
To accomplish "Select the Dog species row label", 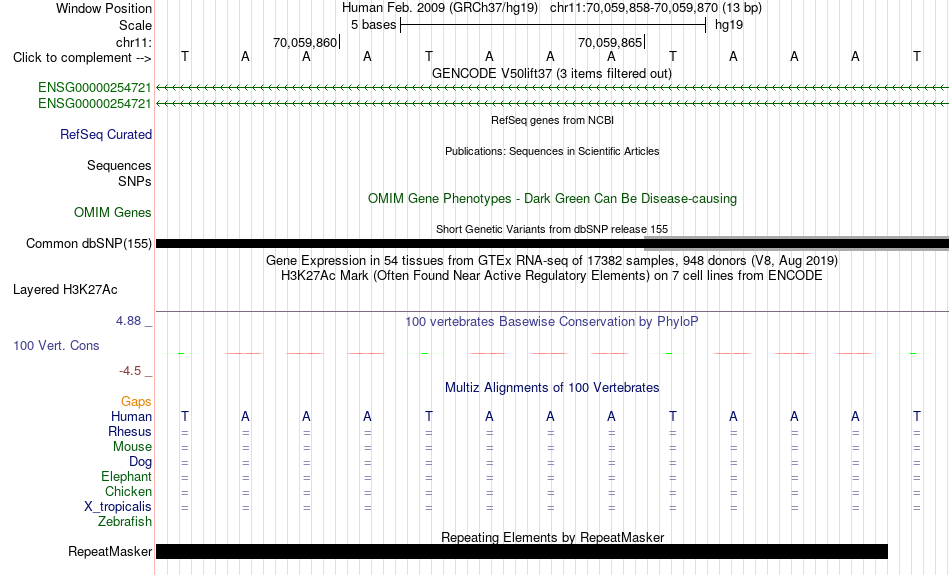I will (140, 462).
